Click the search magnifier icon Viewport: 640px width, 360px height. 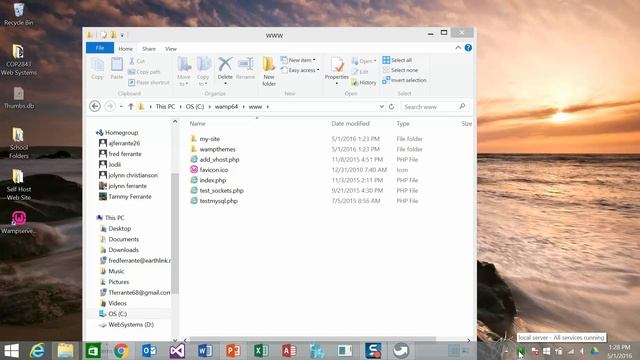coord(462,107)
